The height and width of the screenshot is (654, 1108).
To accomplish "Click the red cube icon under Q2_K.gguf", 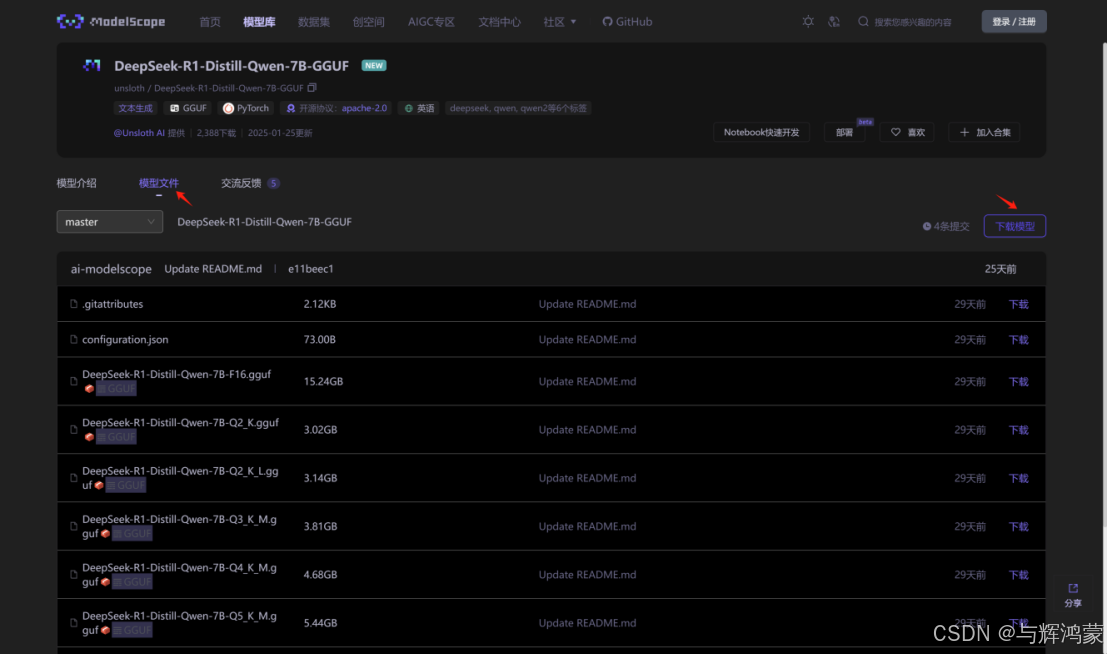I will 89,437.
